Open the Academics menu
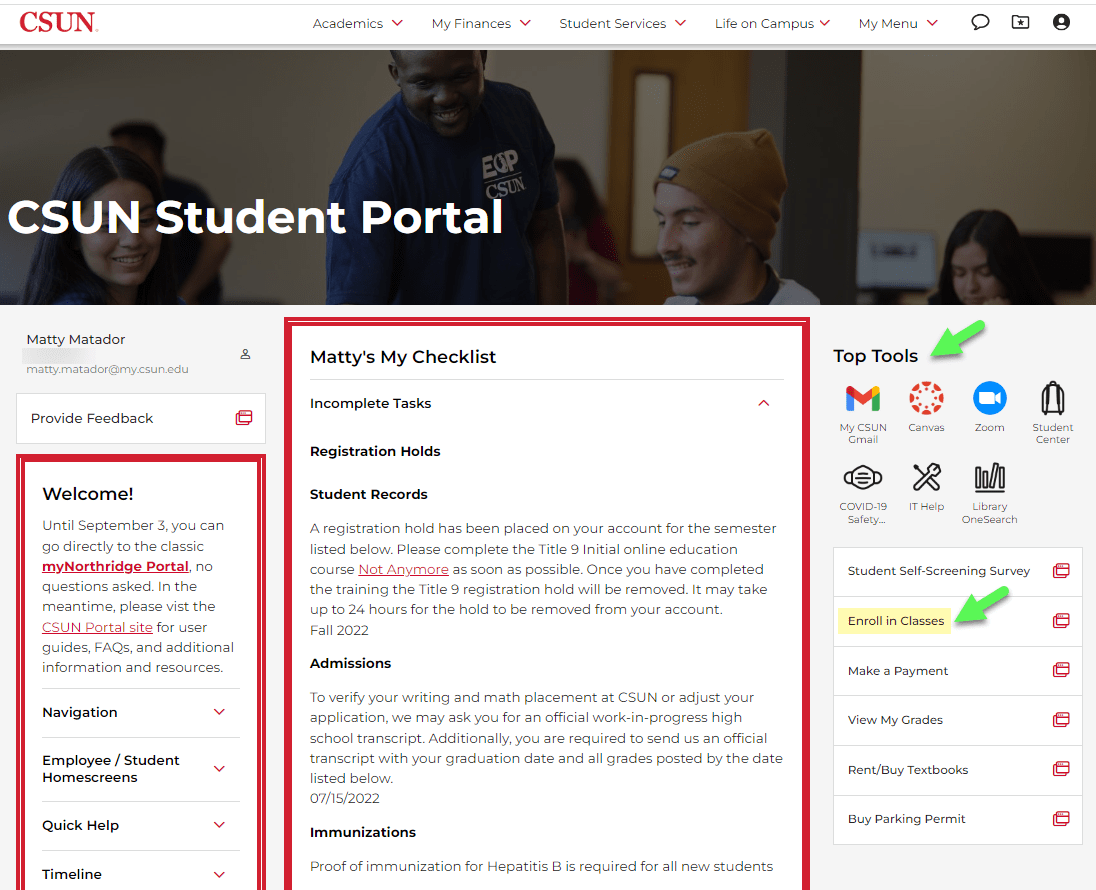 (x=357, y=23)
